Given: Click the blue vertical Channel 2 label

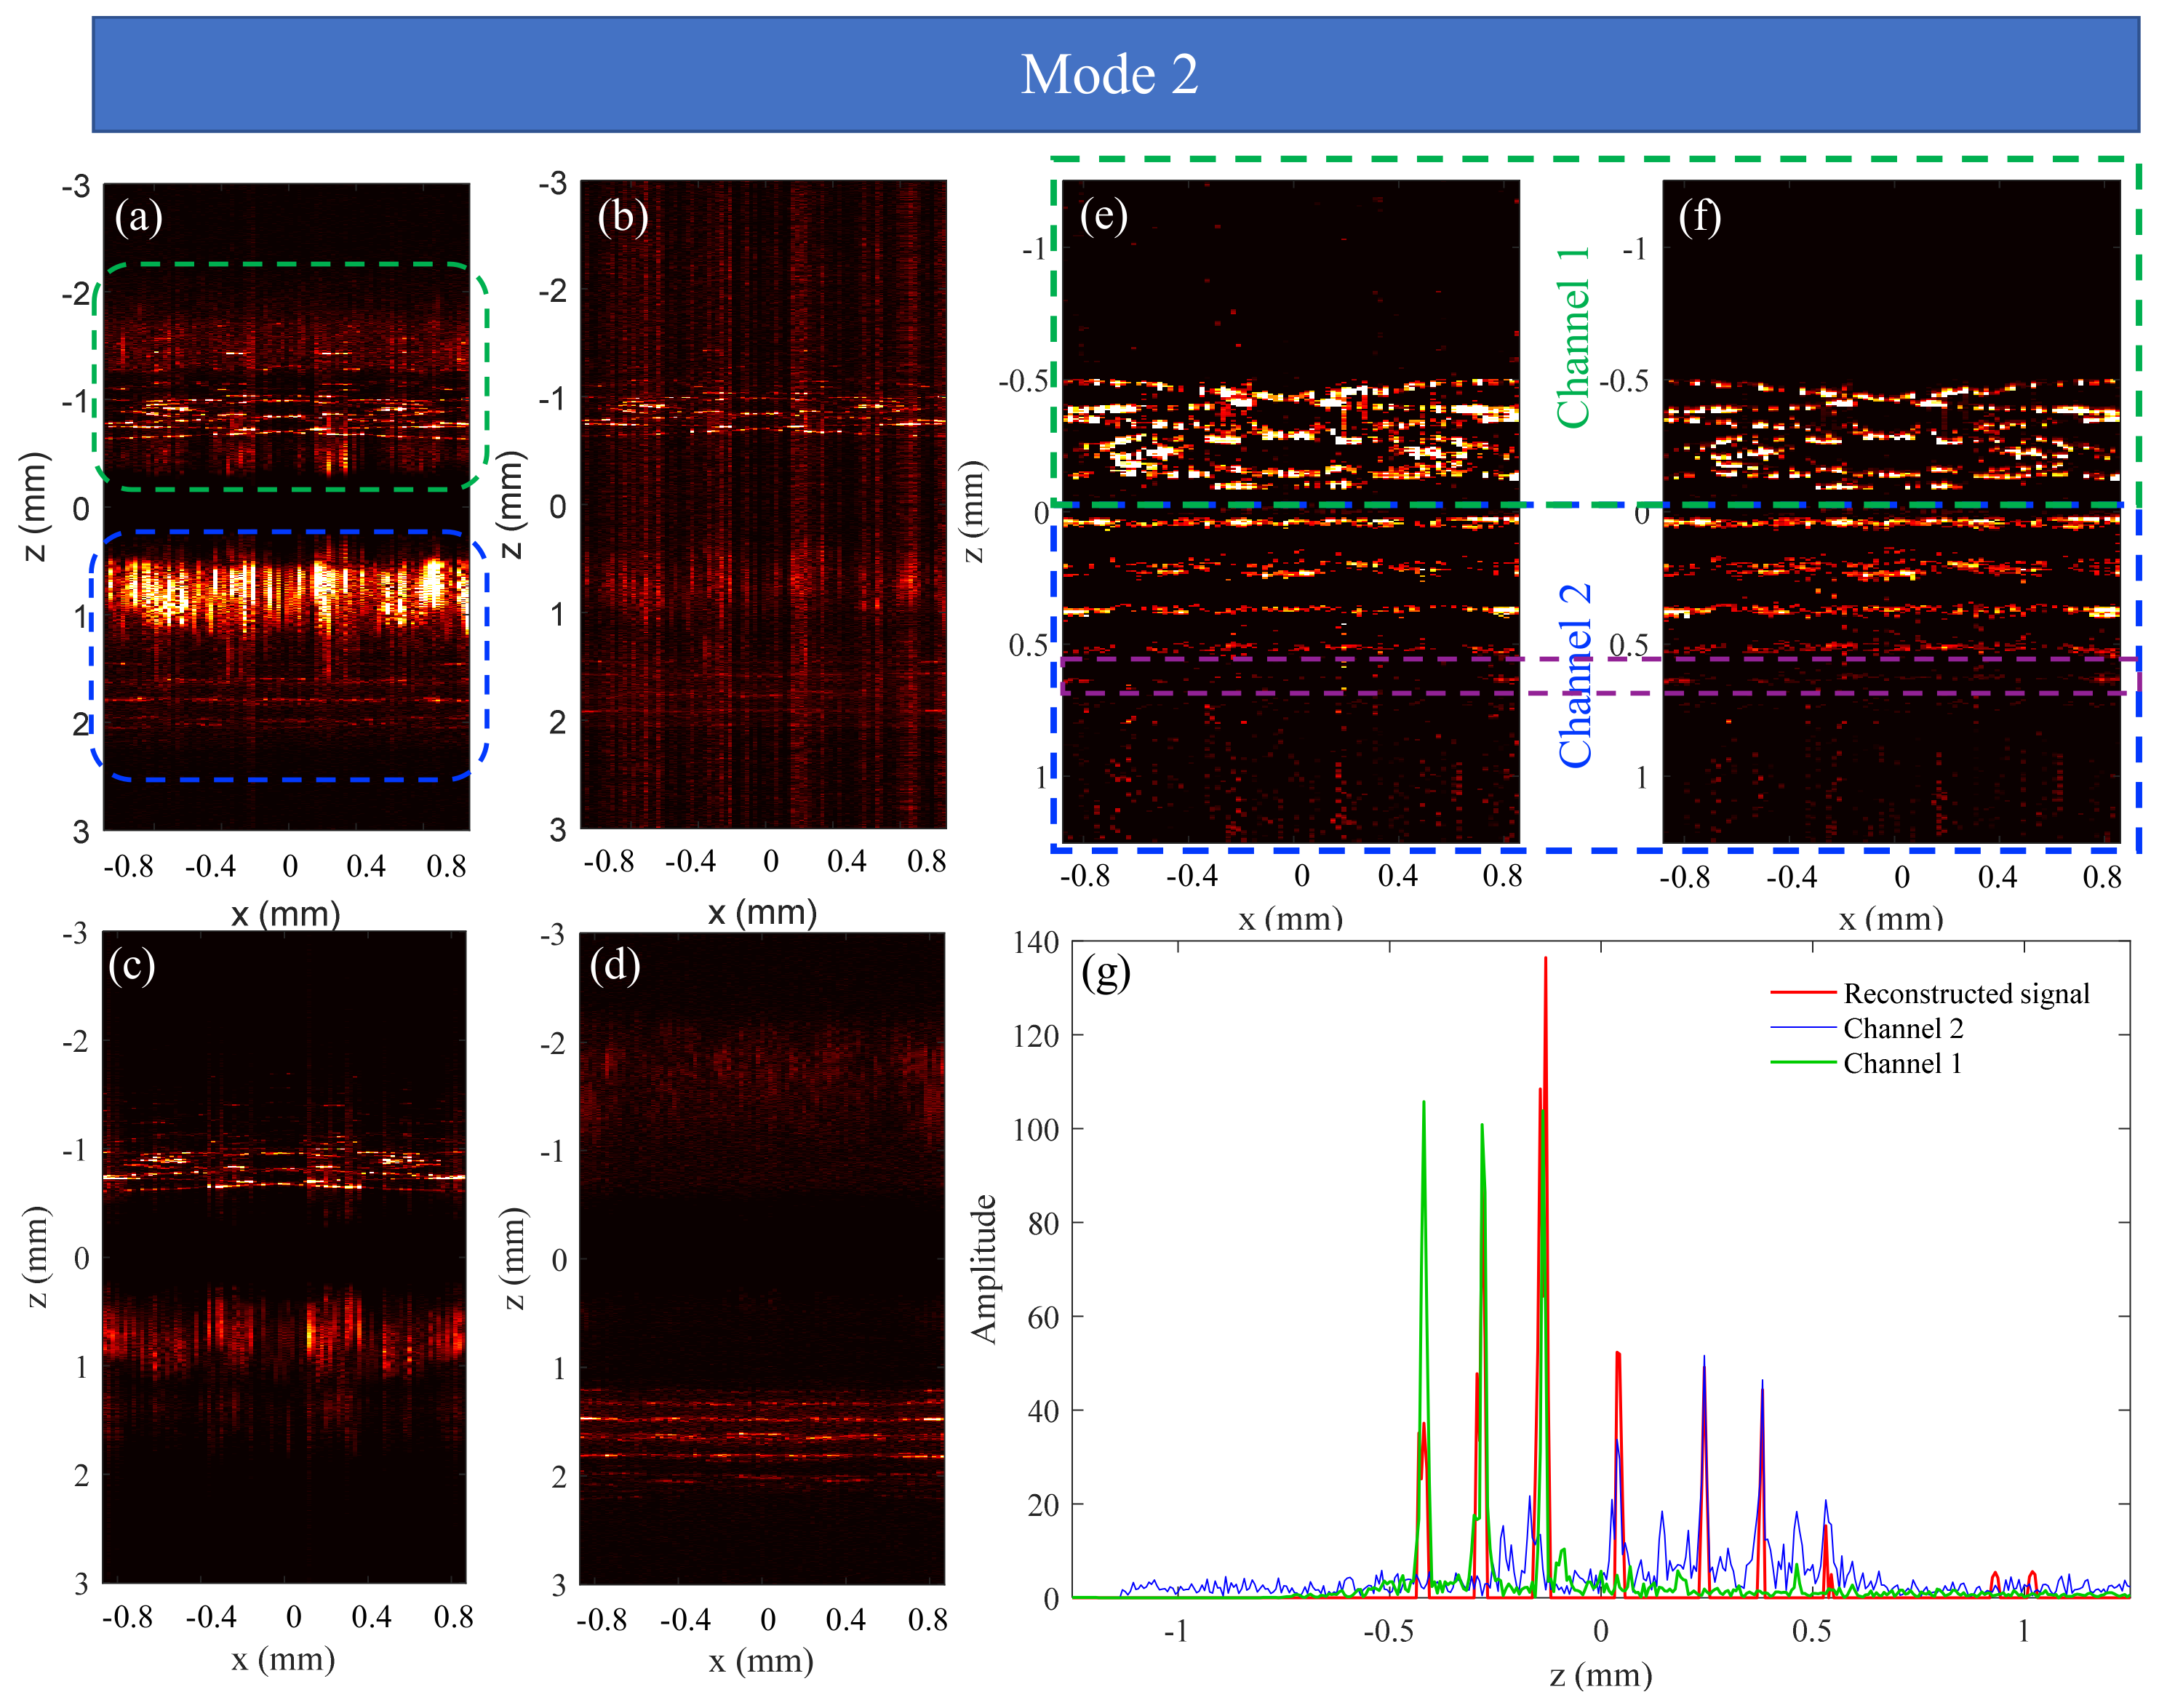Looking at the screenshot, I should pos(1575,675).
